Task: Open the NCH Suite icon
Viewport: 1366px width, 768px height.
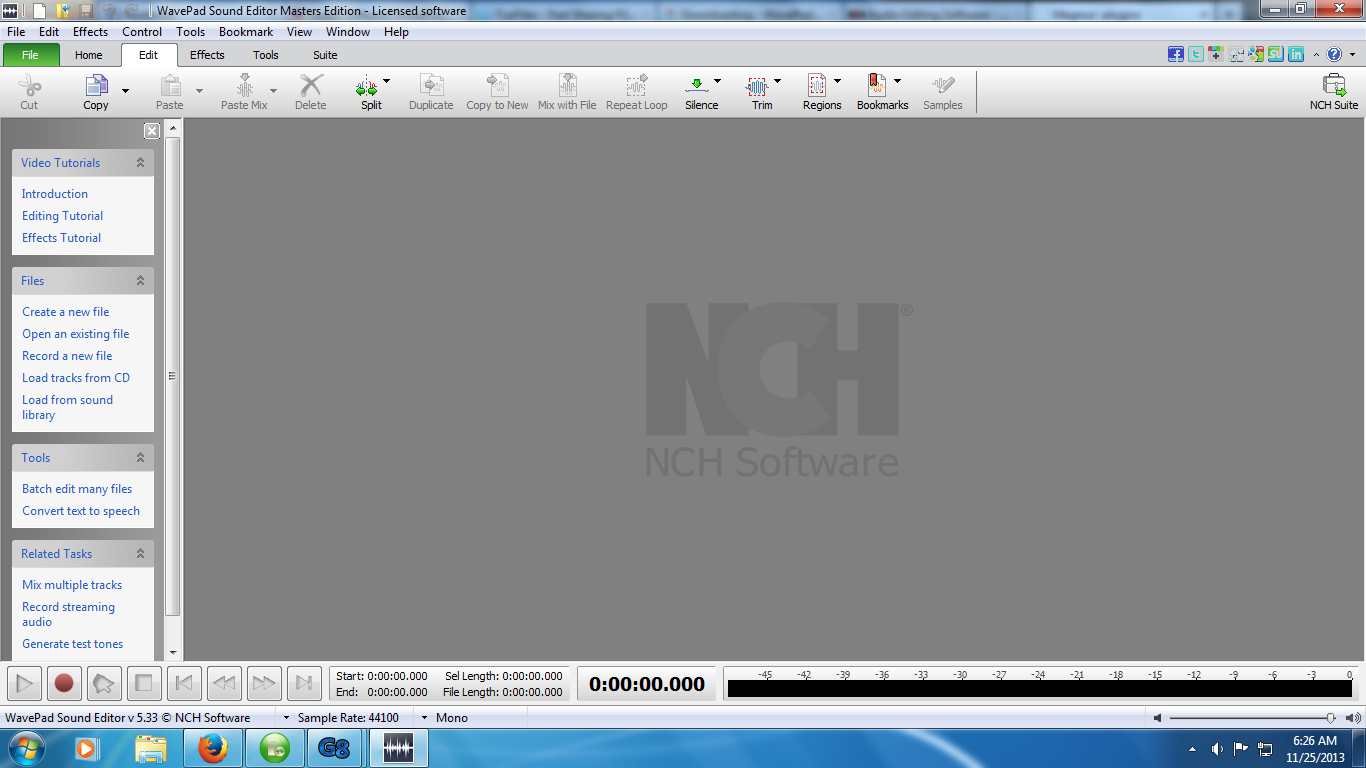Action: tap(1334, 86)
